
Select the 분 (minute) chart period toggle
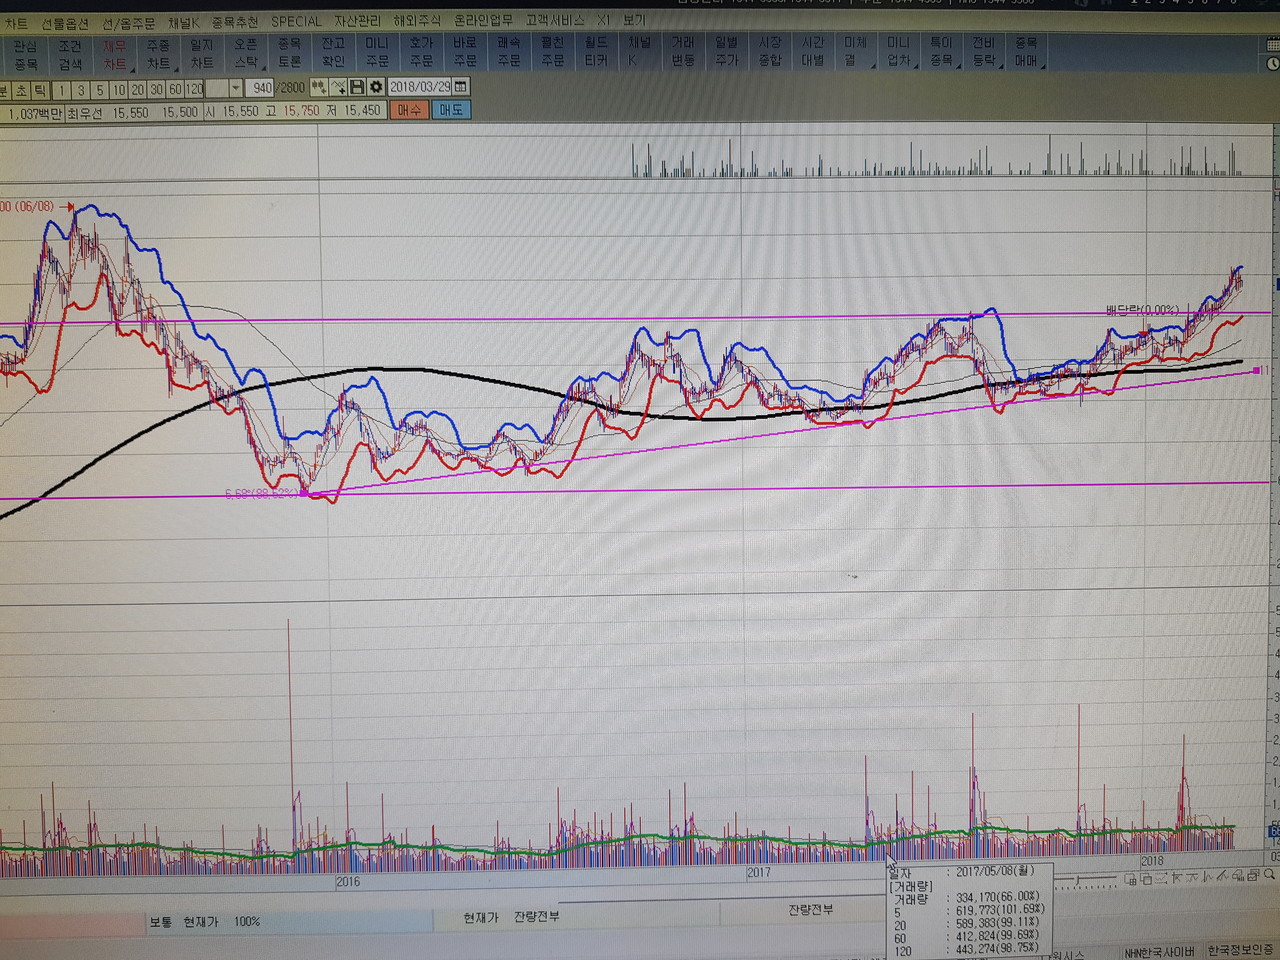[x=4, y=90]
